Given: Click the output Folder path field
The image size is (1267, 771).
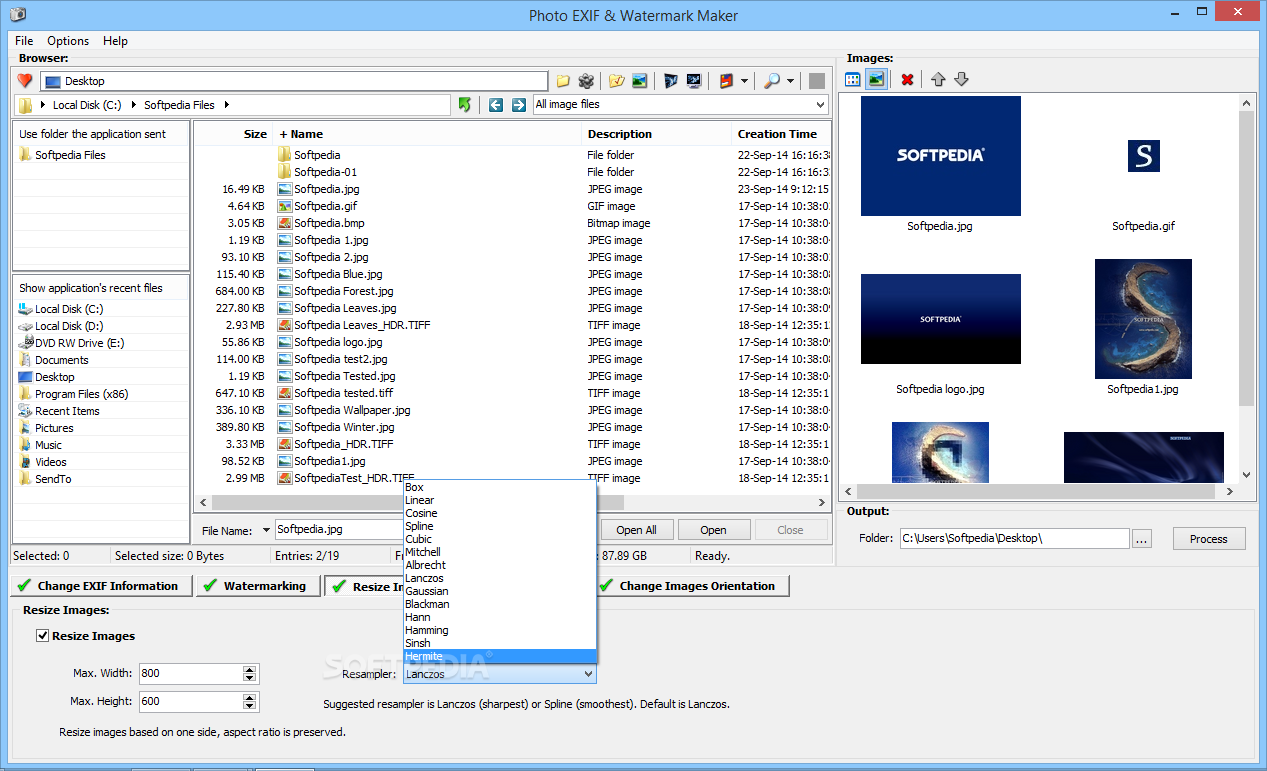Looking at the screenshot, I should tap(1014, 539).
